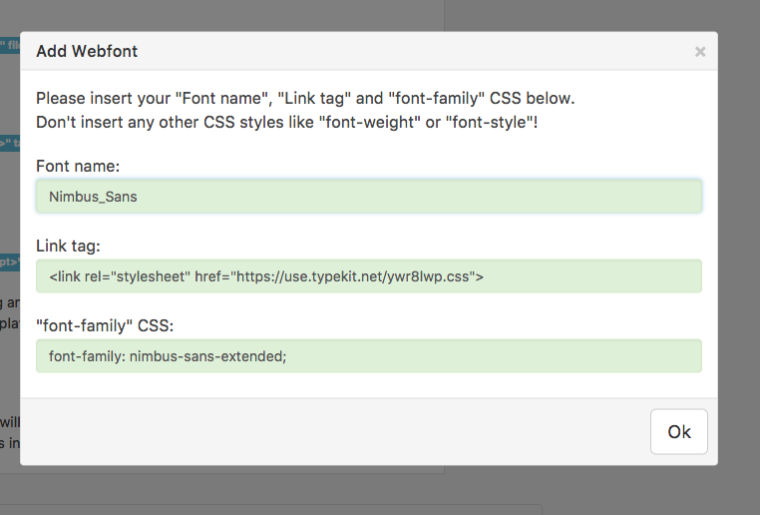Click the empty end of font-family CSS field
Image resolution: width=760 pixels, height=515 pixels.
pos(550,357)
